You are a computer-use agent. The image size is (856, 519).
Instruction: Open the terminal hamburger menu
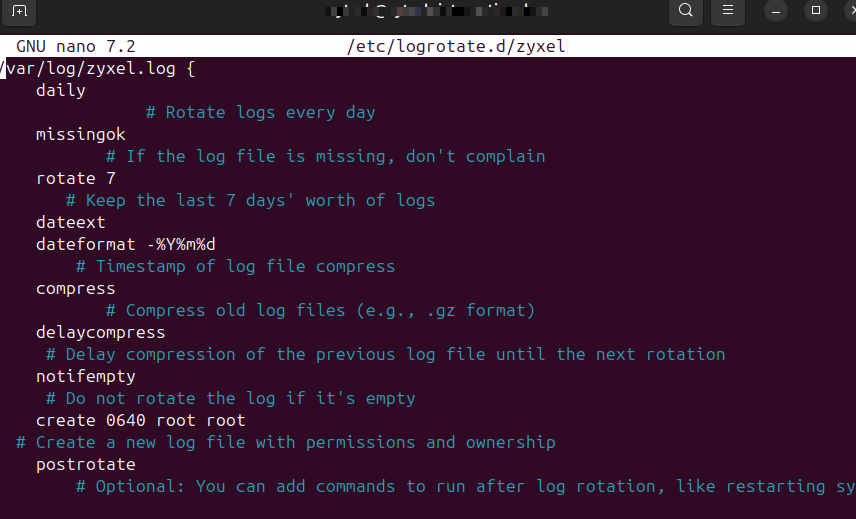[x=728, y=11]
